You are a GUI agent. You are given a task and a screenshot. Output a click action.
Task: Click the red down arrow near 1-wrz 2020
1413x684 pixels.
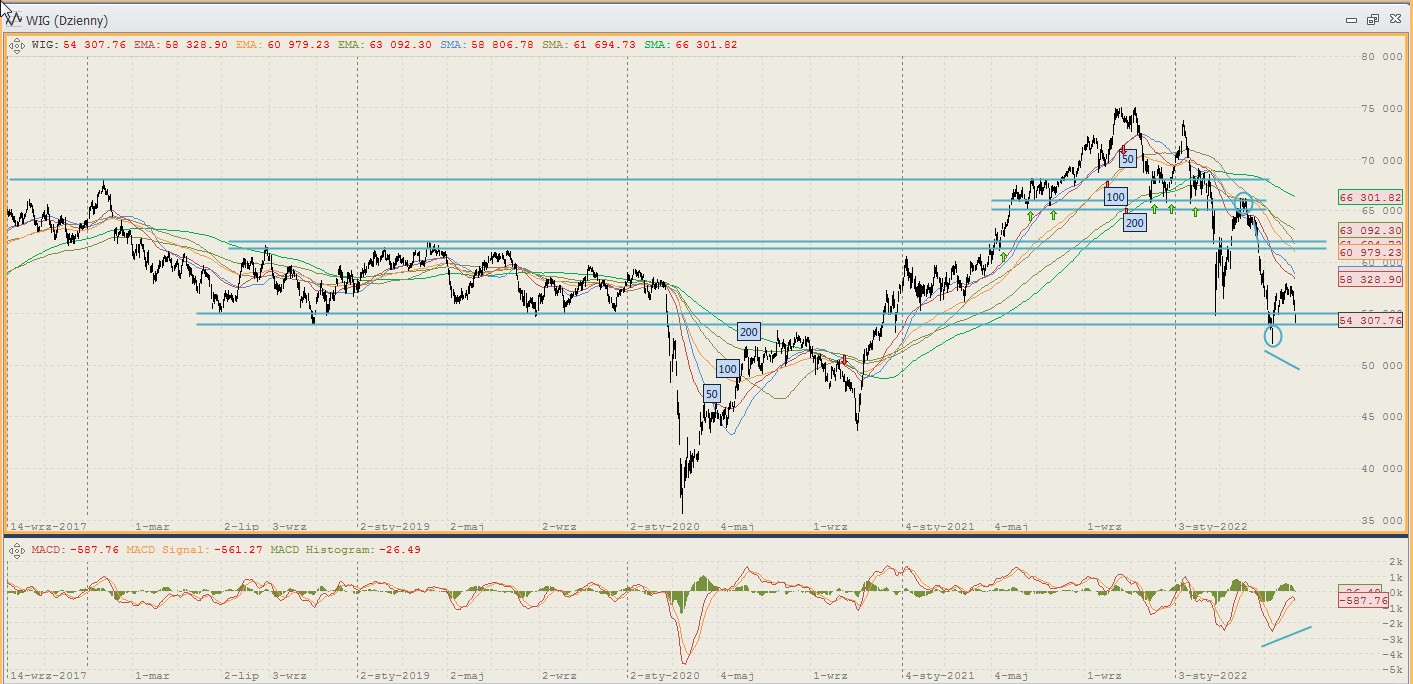click(x=844, y=360)
